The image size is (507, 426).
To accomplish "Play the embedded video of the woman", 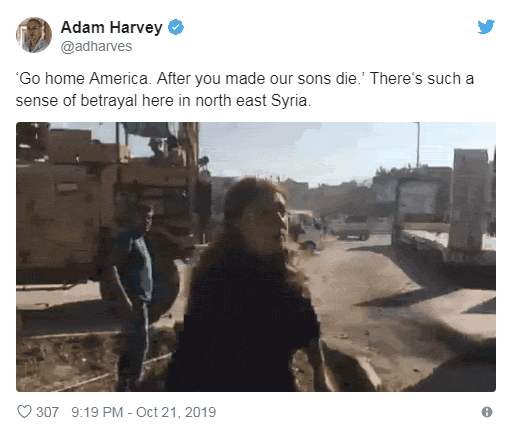I will tap(256, 257).
